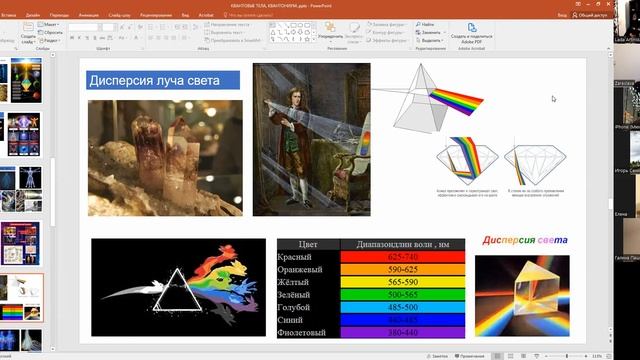The height and width of the screenshot is (360, 640).
Task: Click the Сбросить reset button
Action: [x=50, y=32]
